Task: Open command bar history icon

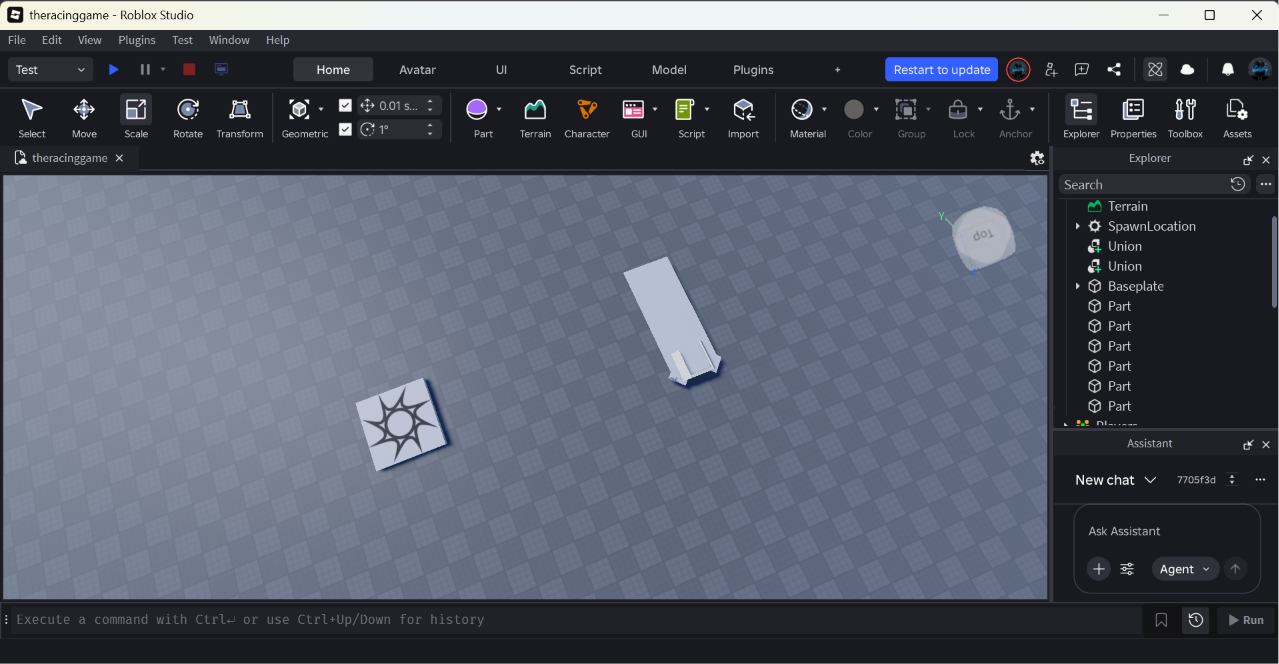Action: point(1195,620)
